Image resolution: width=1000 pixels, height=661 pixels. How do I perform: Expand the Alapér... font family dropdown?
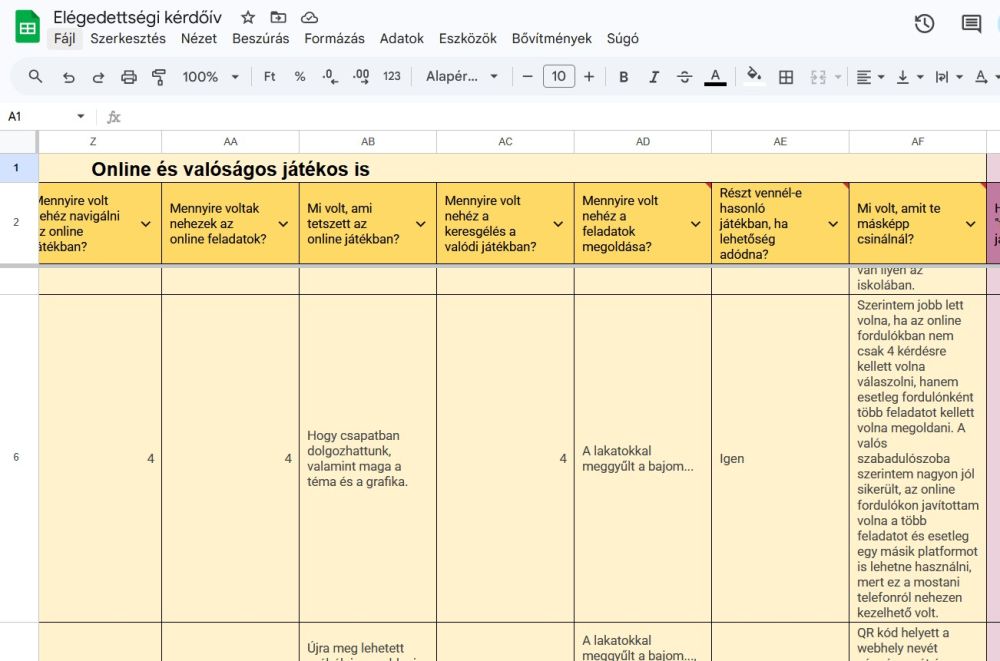click(x=461, y=77)
